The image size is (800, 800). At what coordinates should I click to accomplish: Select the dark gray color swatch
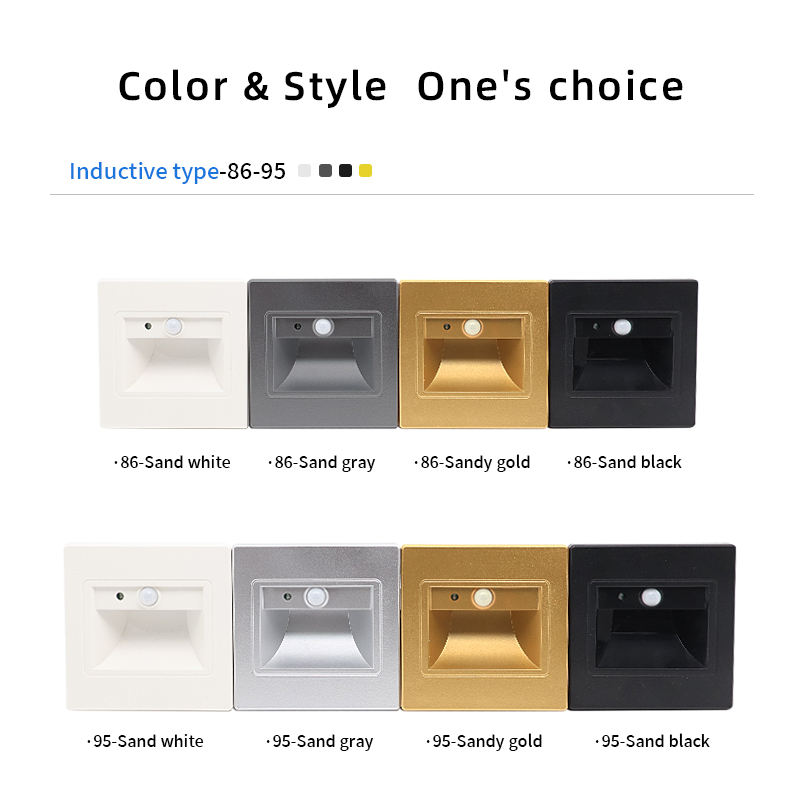tap(325, 171)
